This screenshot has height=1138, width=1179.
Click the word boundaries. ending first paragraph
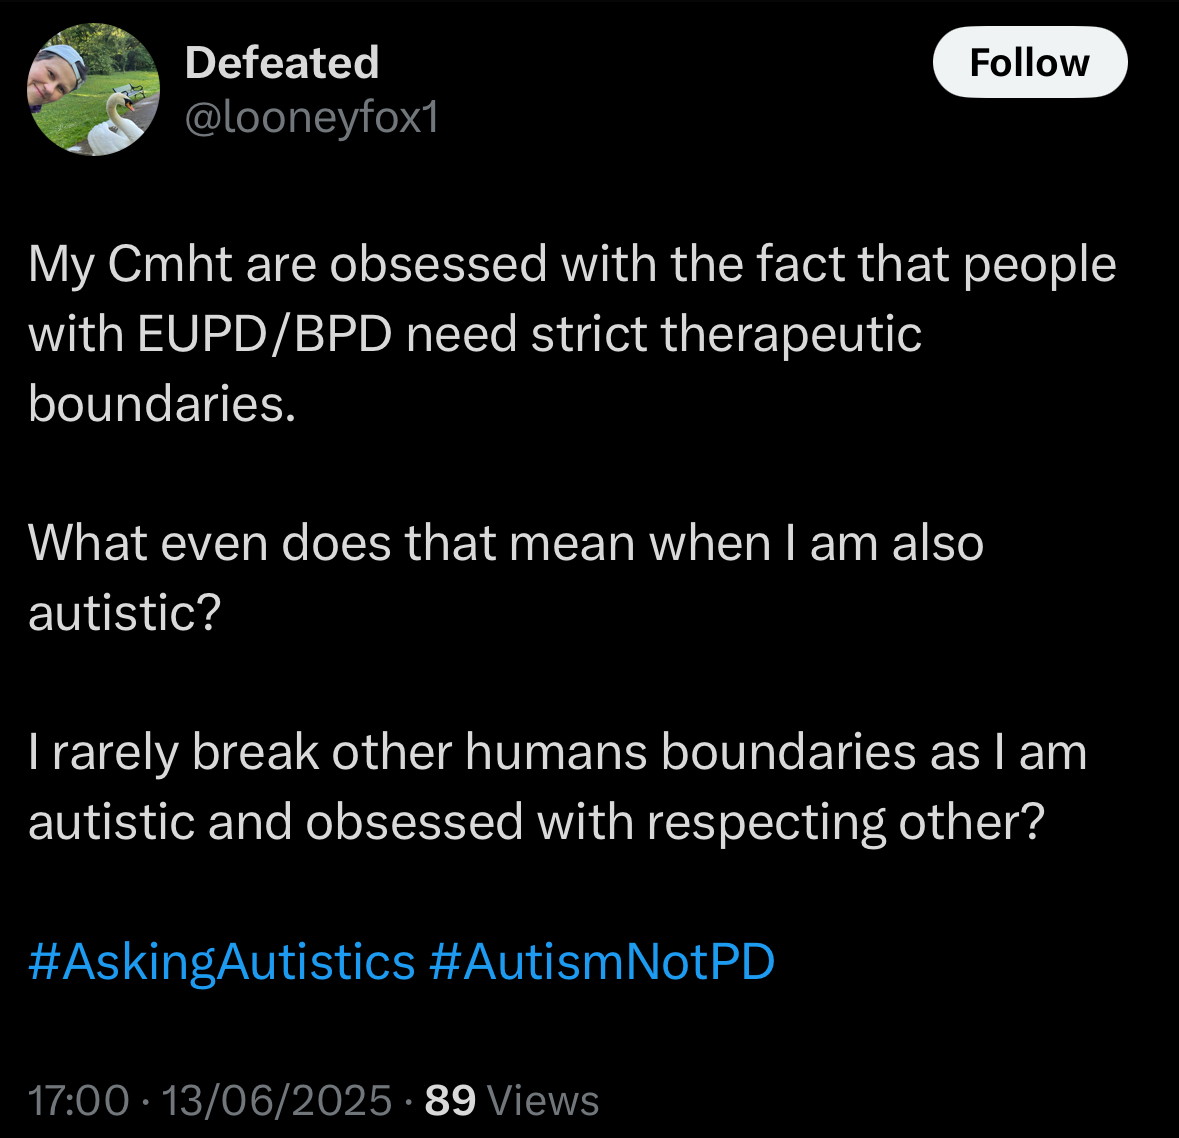[162, 404]
